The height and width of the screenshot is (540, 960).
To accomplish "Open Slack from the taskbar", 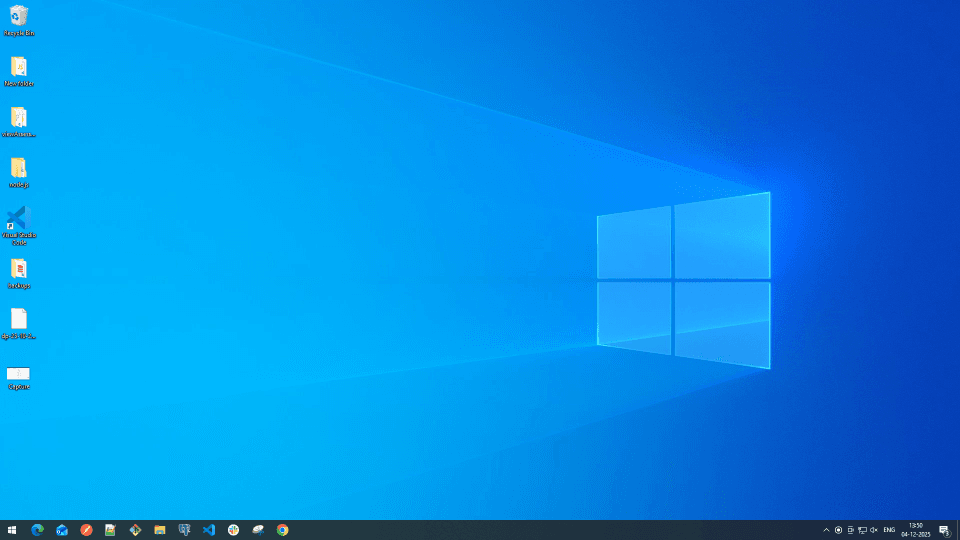I will tap(234, 530).
